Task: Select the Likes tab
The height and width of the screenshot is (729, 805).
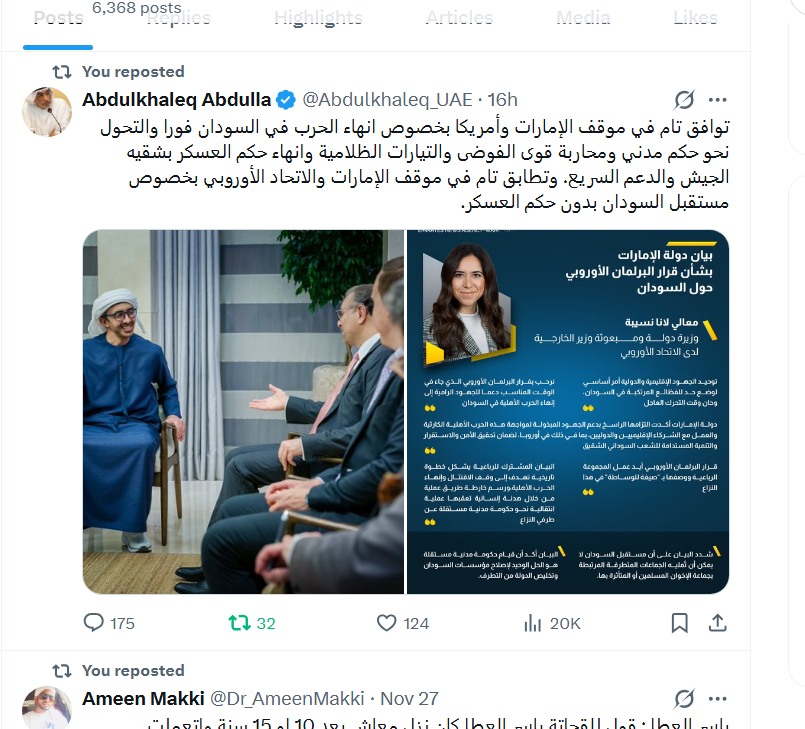Action: pos(695,18)
